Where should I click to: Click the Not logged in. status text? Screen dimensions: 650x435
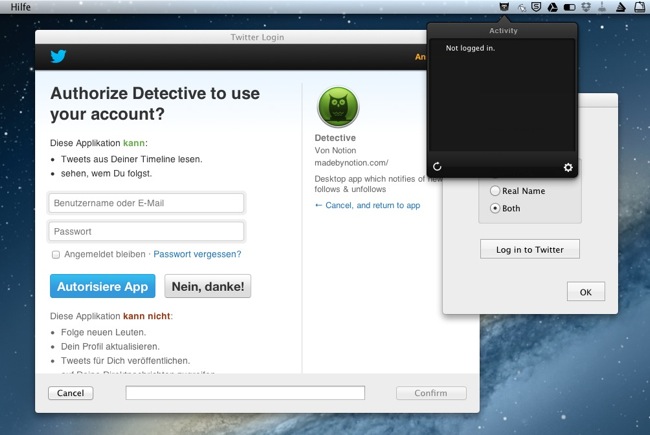(x=470, y=48)
